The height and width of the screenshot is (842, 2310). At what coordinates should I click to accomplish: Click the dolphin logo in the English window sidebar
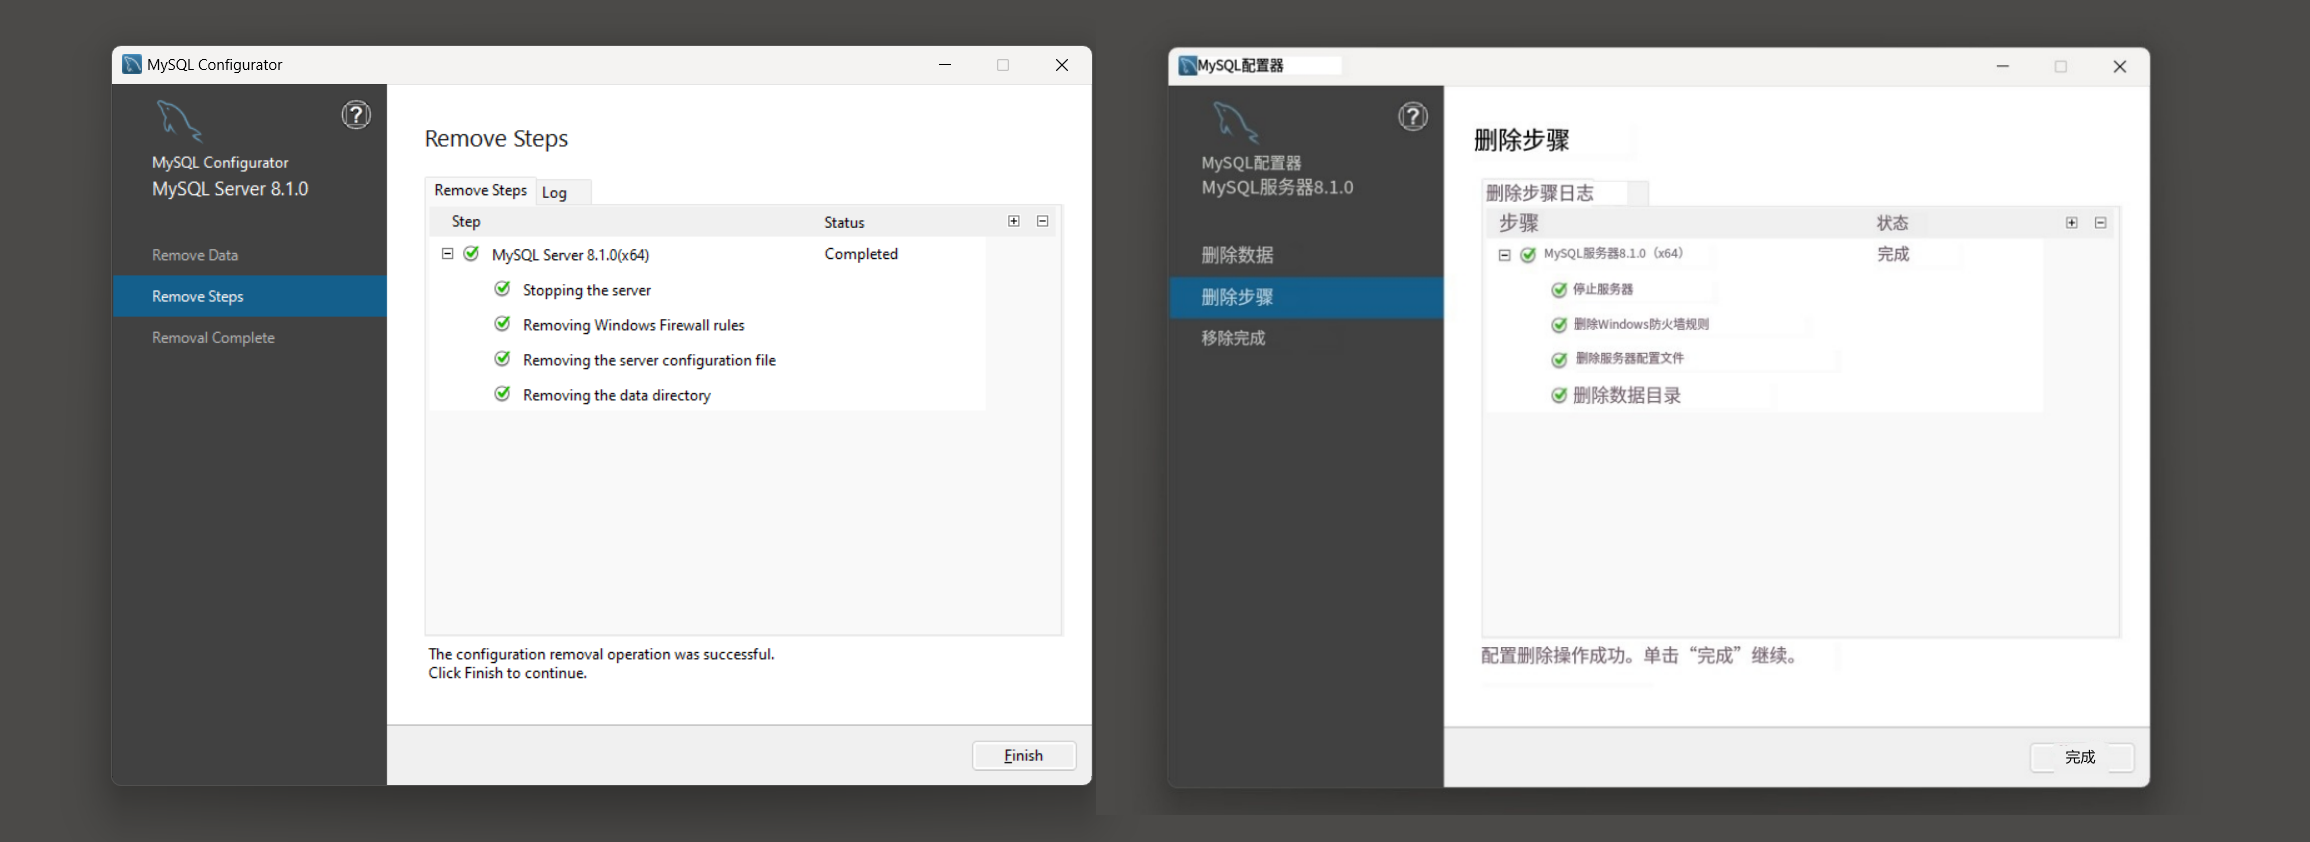tap(179, 121)
